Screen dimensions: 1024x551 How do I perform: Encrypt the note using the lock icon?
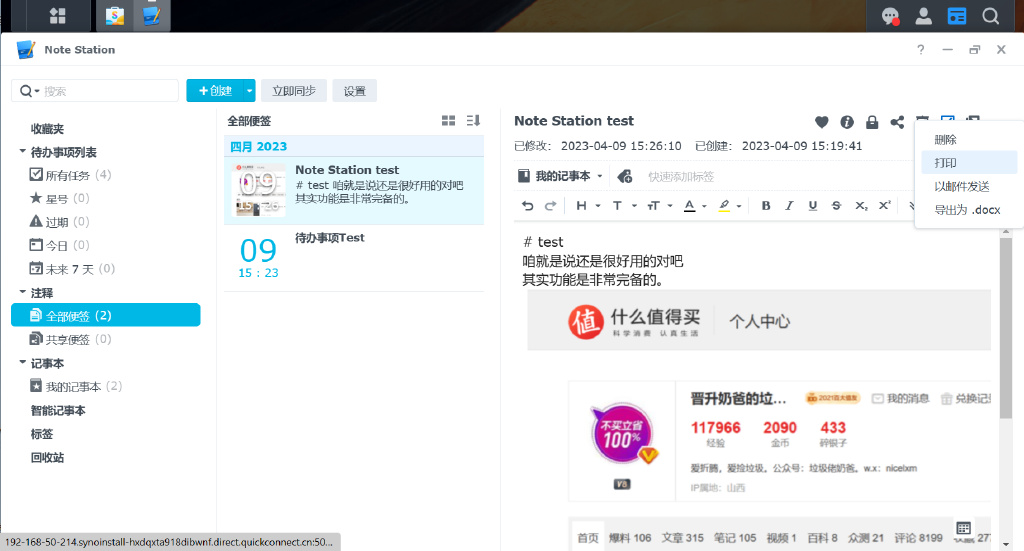click(x=872, y=121)
